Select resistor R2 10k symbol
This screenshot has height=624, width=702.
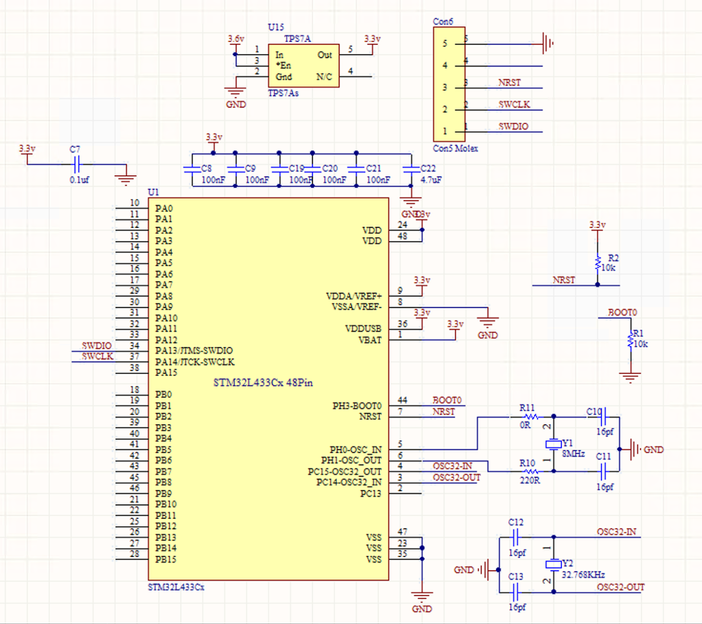point(597,263)
